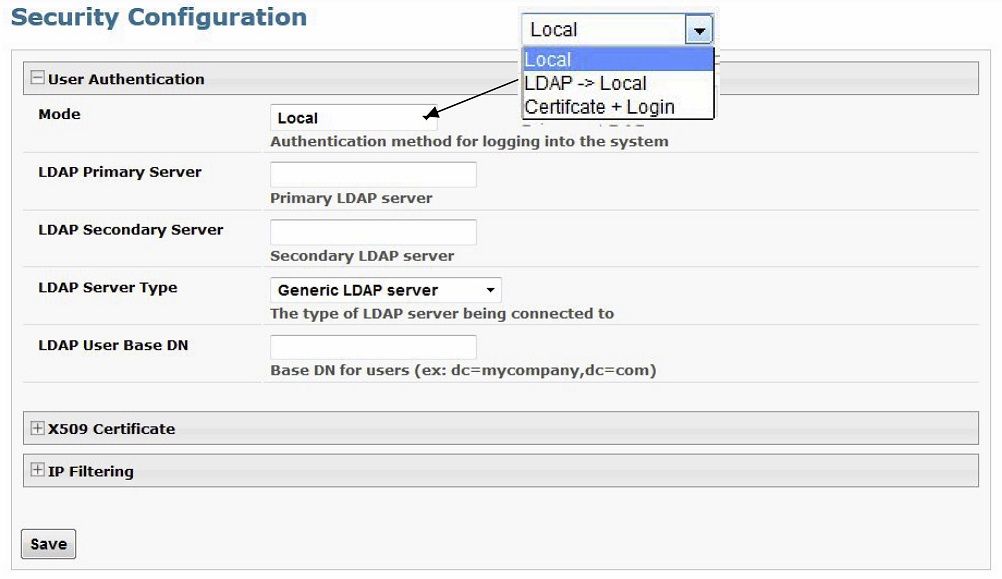Viewport: 1002px width, 579px height.
Task: Expand X509 Certificate with the plus icon
Action: click(38, 428)
